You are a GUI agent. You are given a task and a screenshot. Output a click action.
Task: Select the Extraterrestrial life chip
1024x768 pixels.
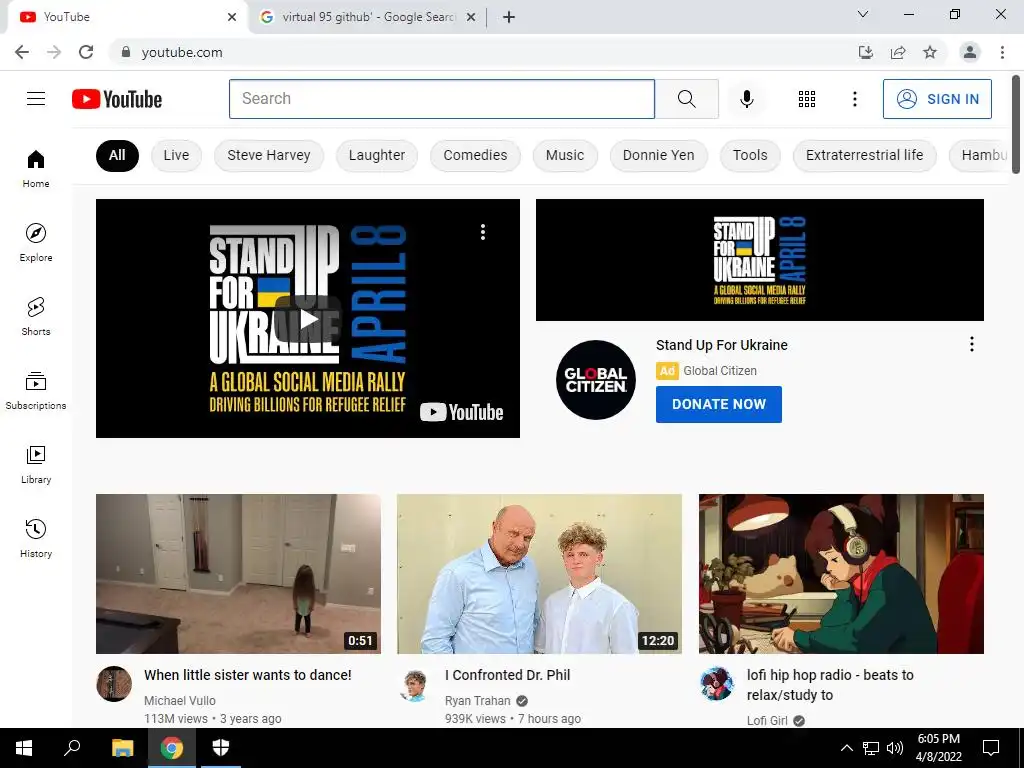pyautogui.click(x=864, y=155)
